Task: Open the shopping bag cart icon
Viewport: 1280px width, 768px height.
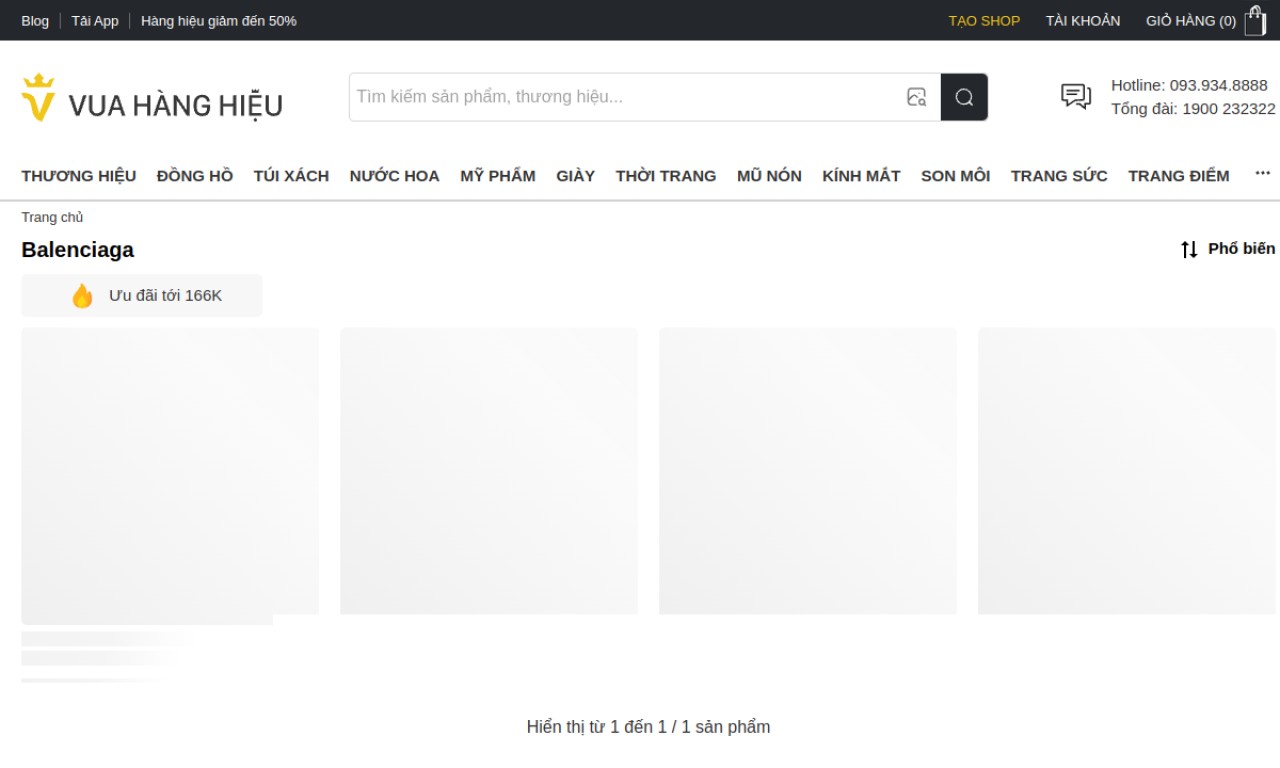Action: (1255, 20)
